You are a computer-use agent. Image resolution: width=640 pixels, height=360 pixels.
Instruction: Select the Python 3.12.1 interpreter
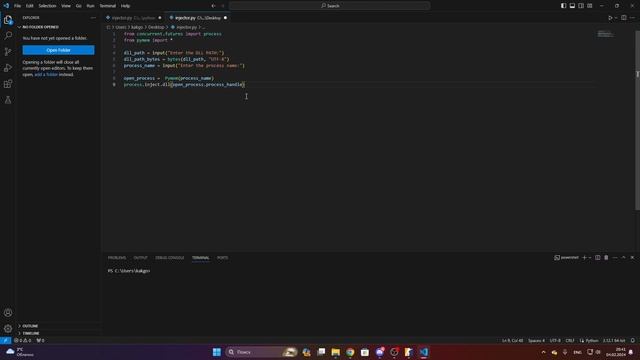pyautogui.click(x=614, y=340)
